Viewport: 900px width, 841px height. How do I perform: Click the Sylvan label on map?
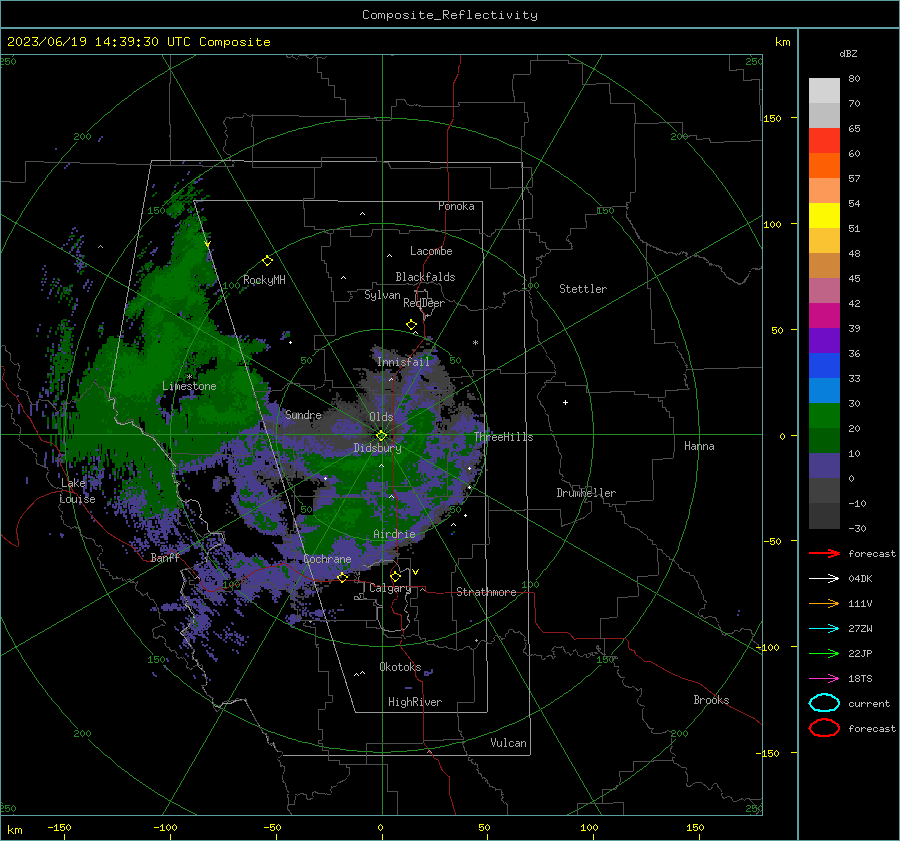pos(382,295)
